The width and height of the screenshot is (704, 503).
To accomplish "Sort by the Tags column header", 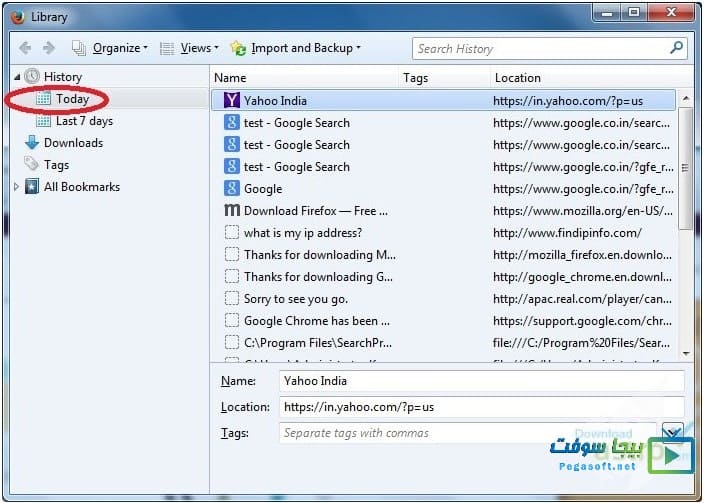I will (x=445, y=78).
